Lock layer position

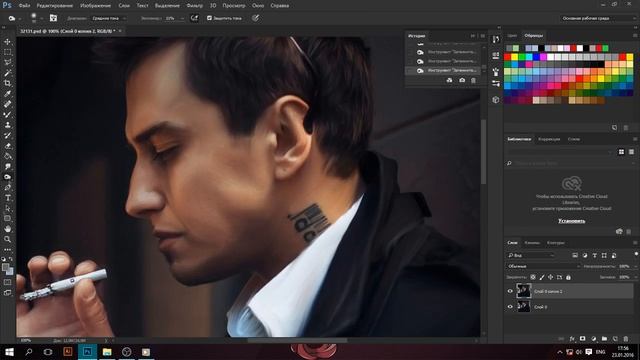(551, 277)
